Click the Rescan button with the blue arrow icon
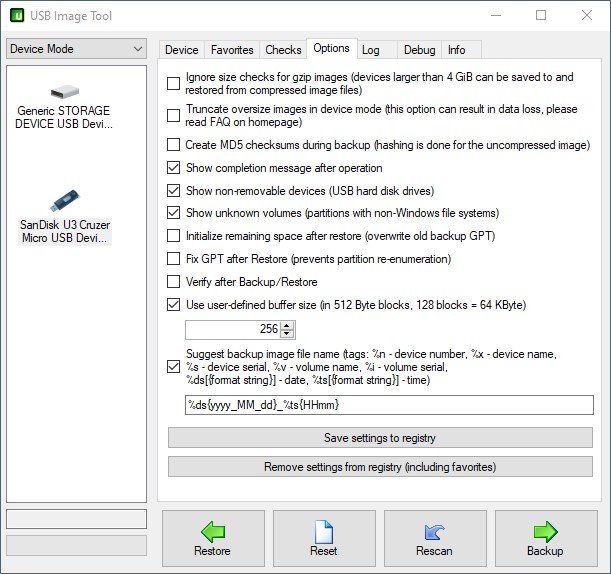The image size is (611, 574). (435, 538)
